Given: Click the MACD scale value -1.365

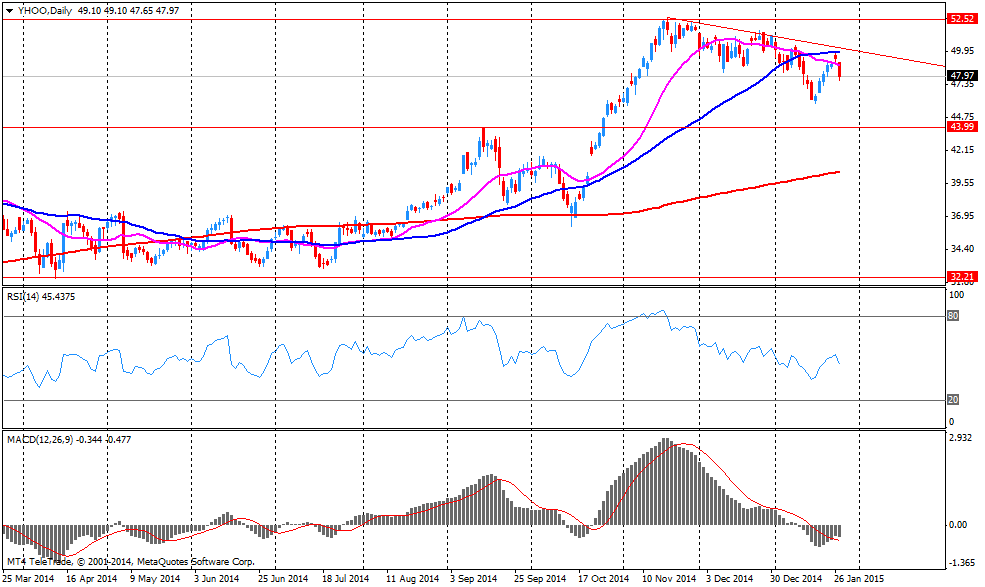Looking at the screenshot, I should point(962,562).
